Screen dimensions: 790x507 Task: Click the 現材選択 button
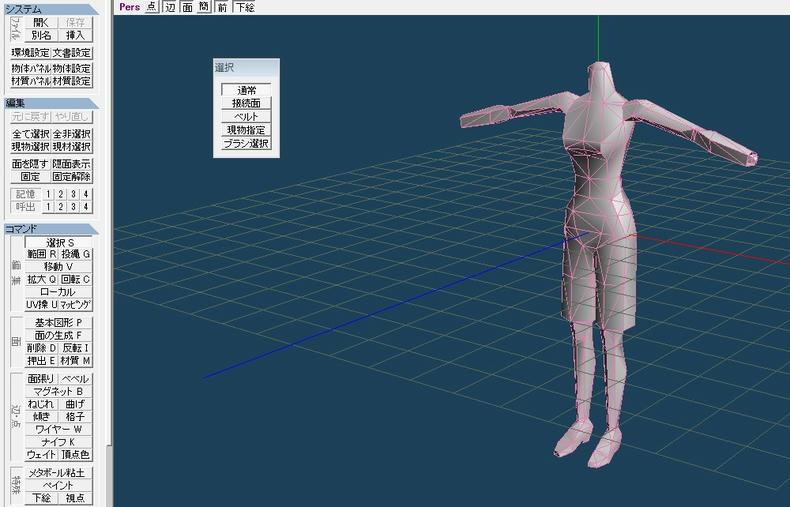tap(72, 147)
